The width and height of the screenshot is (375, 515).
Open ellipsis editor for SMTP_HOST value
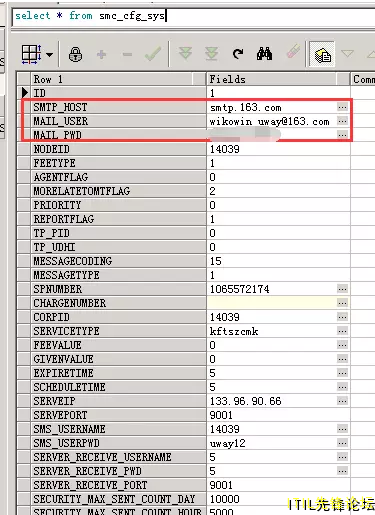[342, 107]
